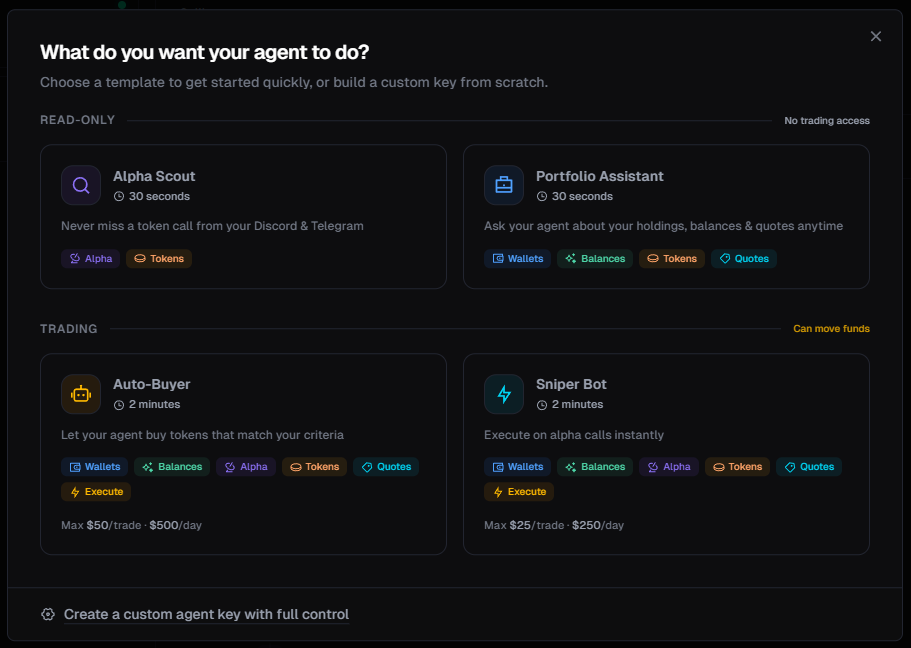Select the Portfolio Assistant template card
This screenshot has width=911, height=648.
pos(666,216)
